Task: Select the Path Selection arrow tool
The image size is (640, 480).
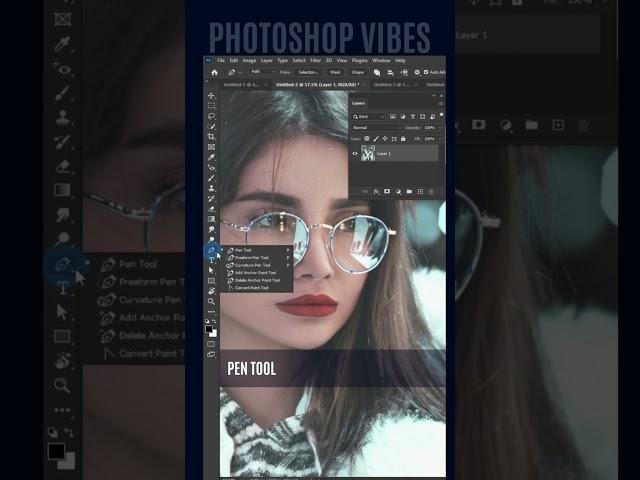Action: [x=211, y=270]
